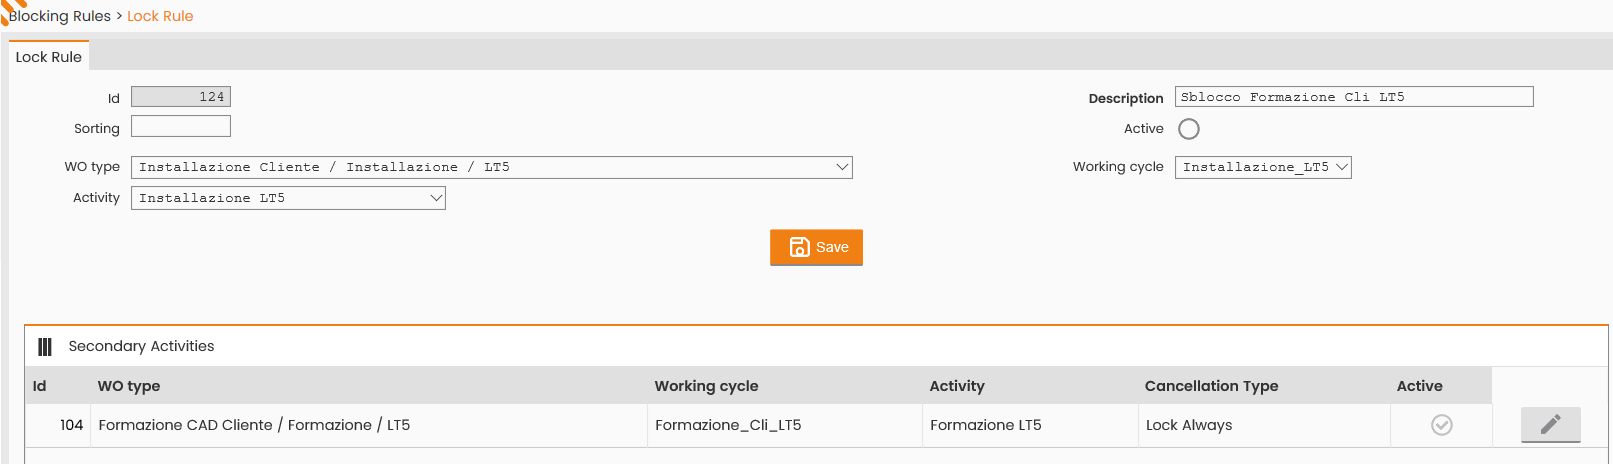Click the floppy disk icon on Save
The height and width of the screenshot is (464, 1613).
tap(799, 247)
